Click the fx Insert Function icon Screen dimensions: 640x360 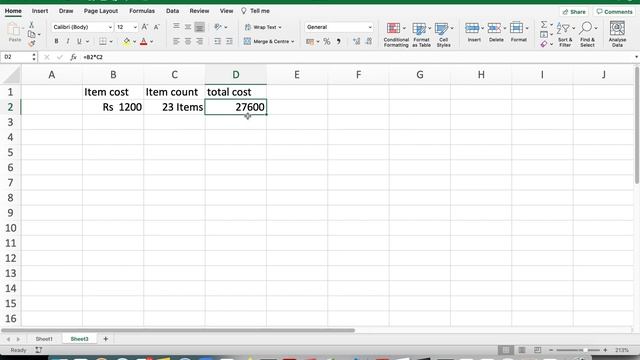73,57
